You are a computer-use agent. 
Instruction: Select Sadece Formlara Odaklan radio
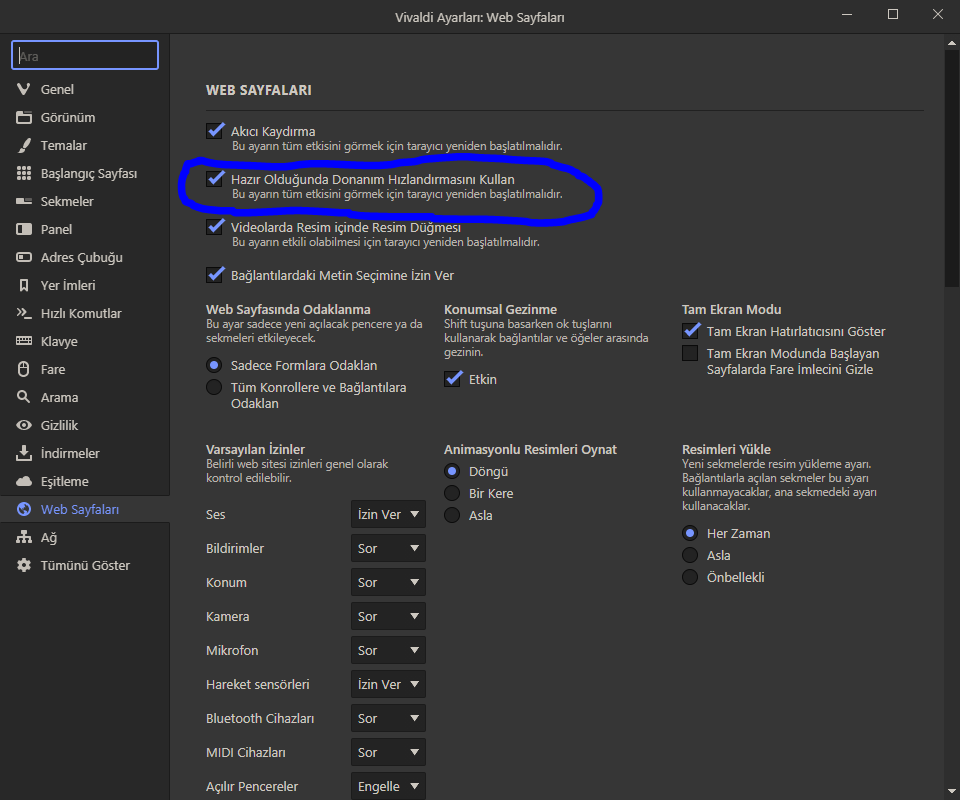214,365
